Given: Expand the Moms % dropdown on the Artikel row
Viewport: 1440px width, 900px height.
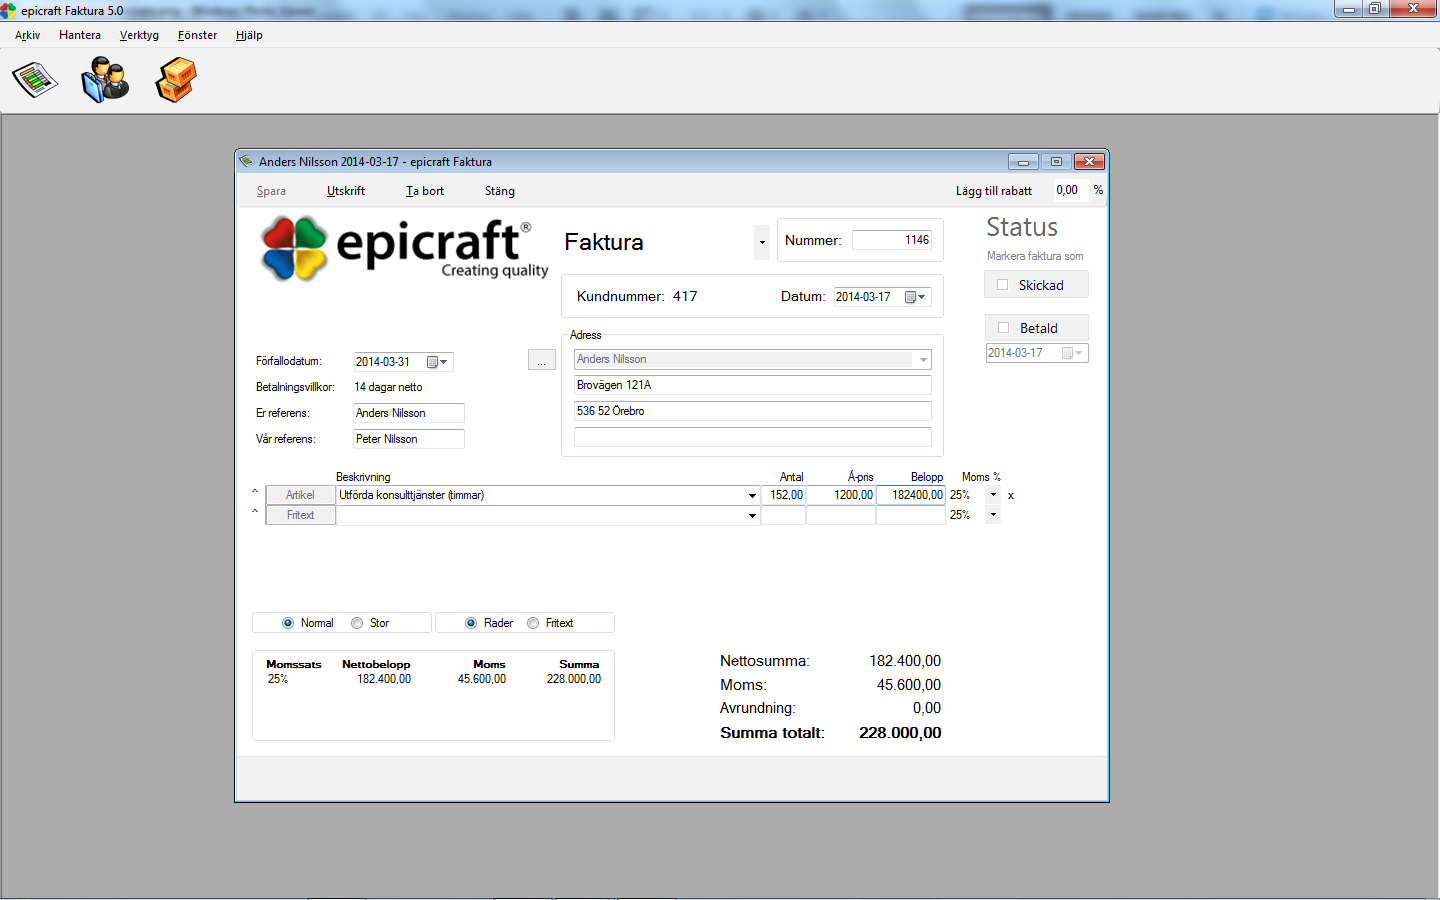Looking at the screenshot, I should (991, 494).
